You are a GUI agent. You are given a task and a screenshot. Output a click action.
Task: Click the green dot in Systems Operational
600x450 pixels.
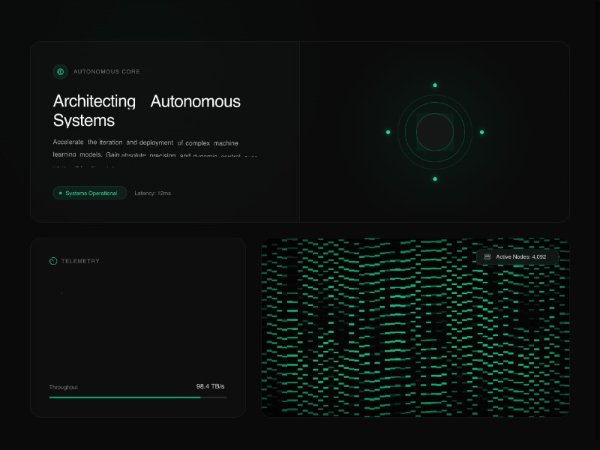click(x=61, y=193)
